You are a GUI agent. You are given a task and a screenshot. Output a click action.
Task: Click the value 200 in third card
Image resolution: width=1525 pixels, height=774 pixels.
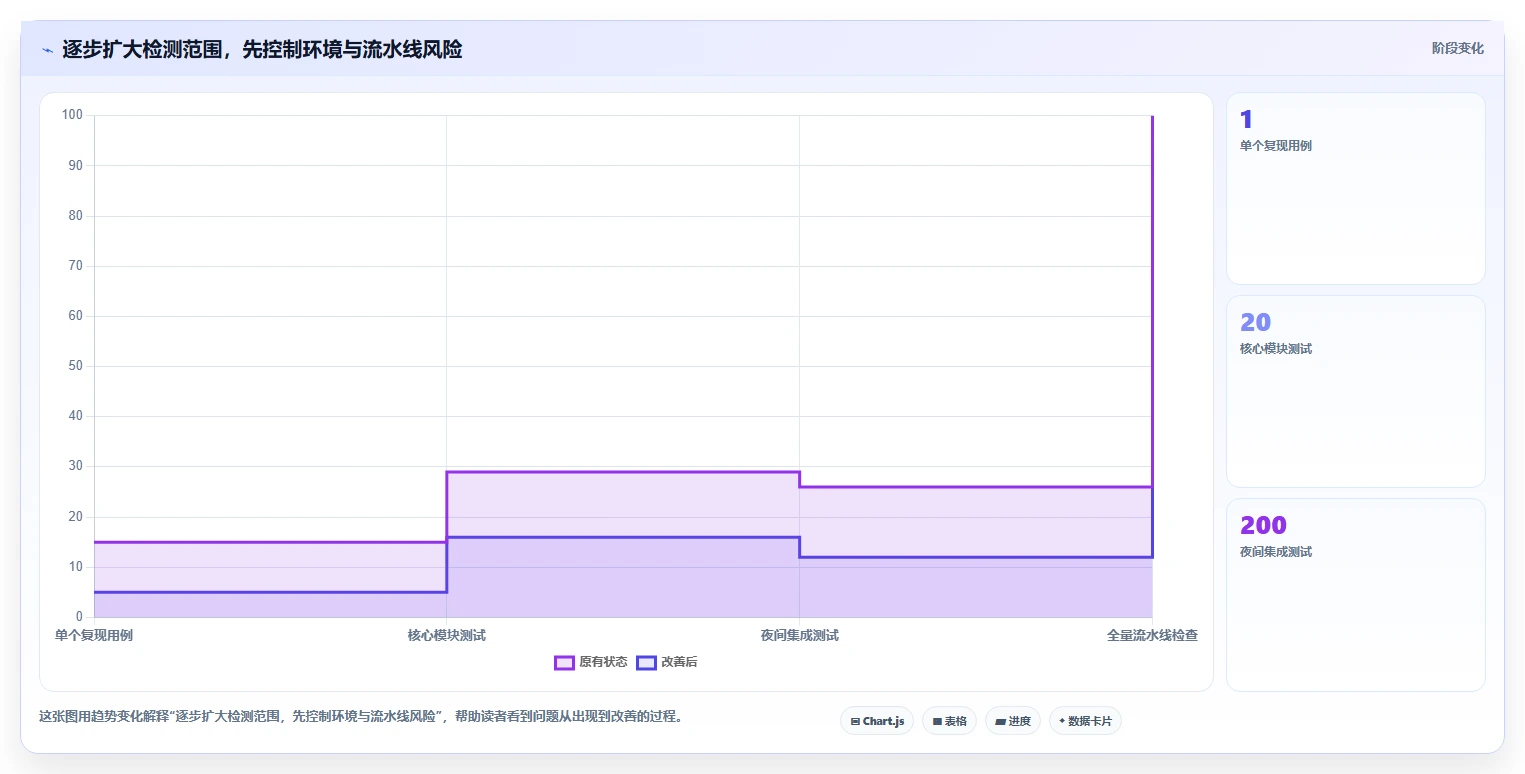point(1263,526)
